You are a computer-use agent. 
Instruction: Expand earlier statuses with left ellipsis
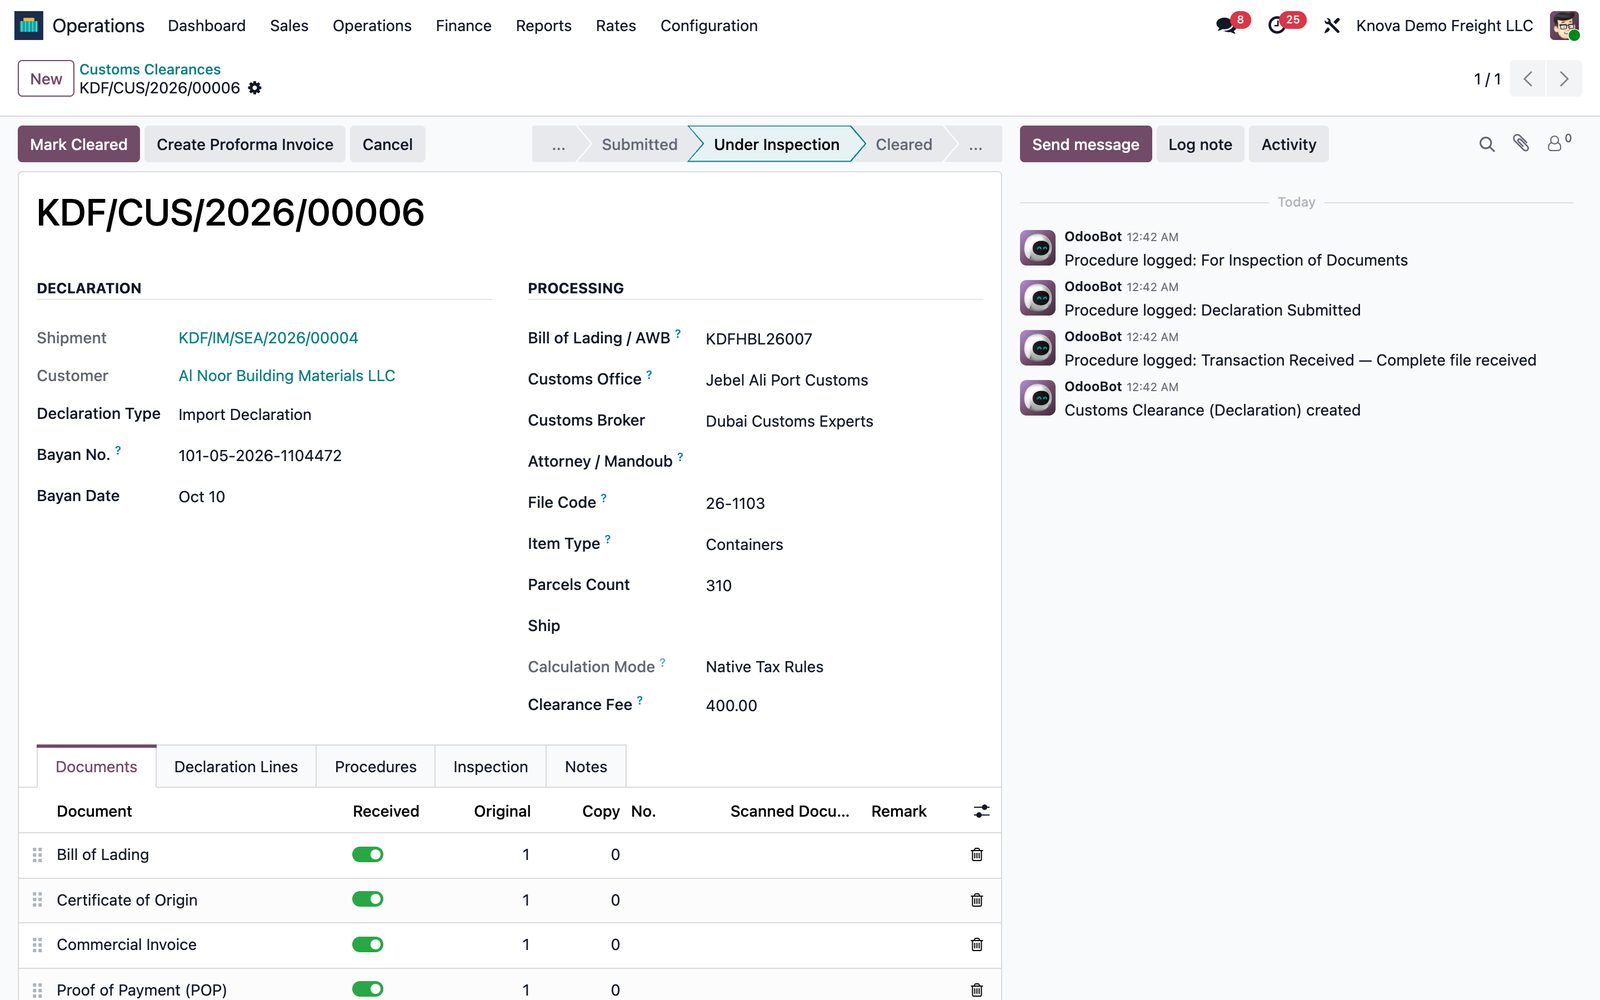(558, 145)
